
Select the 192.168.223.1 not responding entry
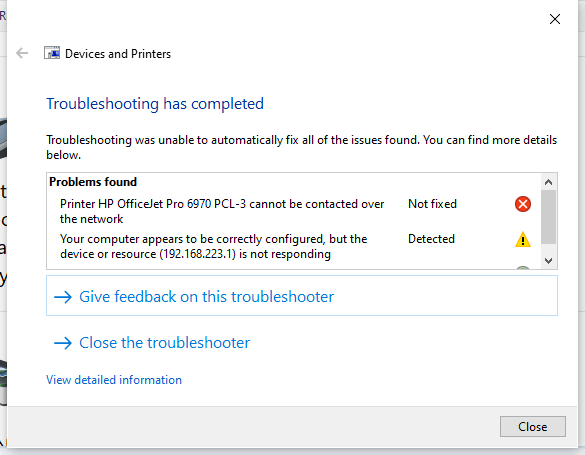[x=213, y=246]
